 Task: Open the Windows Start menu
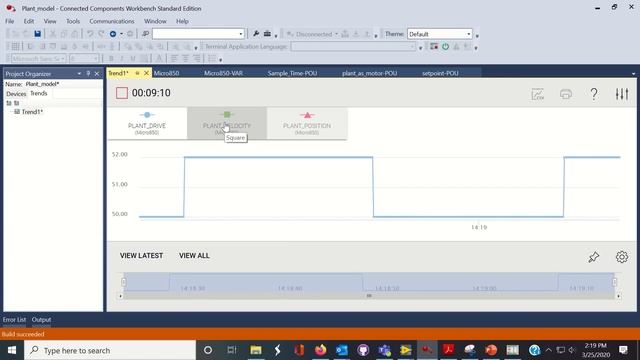(x=12, y=350)
